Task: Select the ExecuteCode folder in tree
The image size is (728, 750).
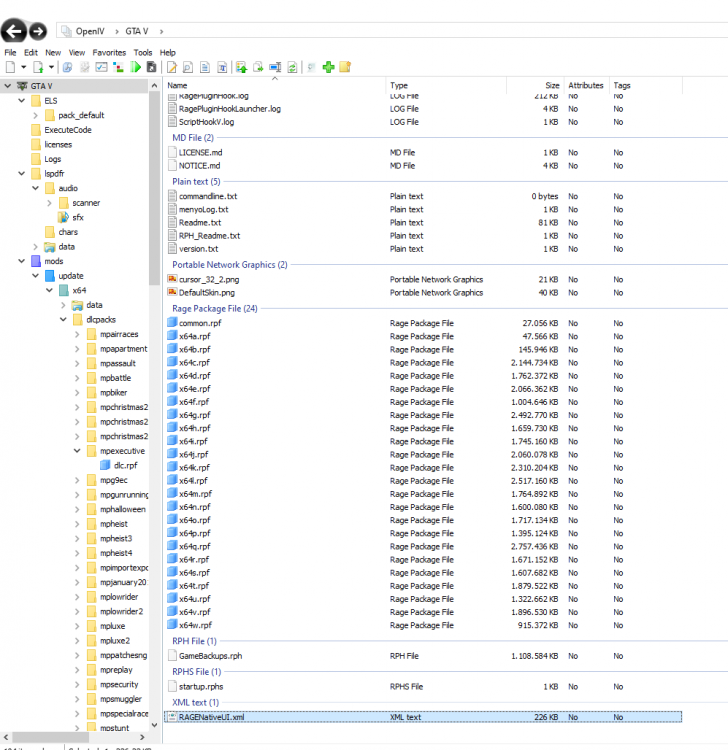Action: pos(67,130)
